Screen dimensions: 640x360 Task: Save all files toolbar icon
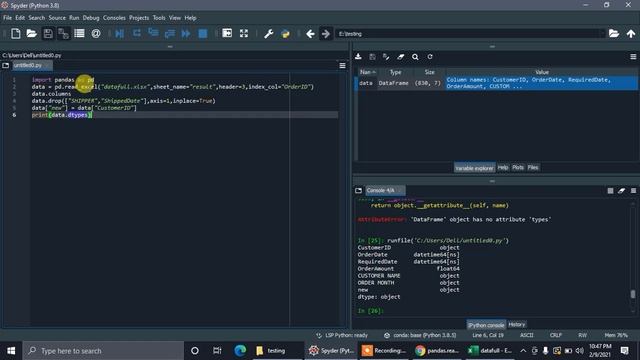63,33
